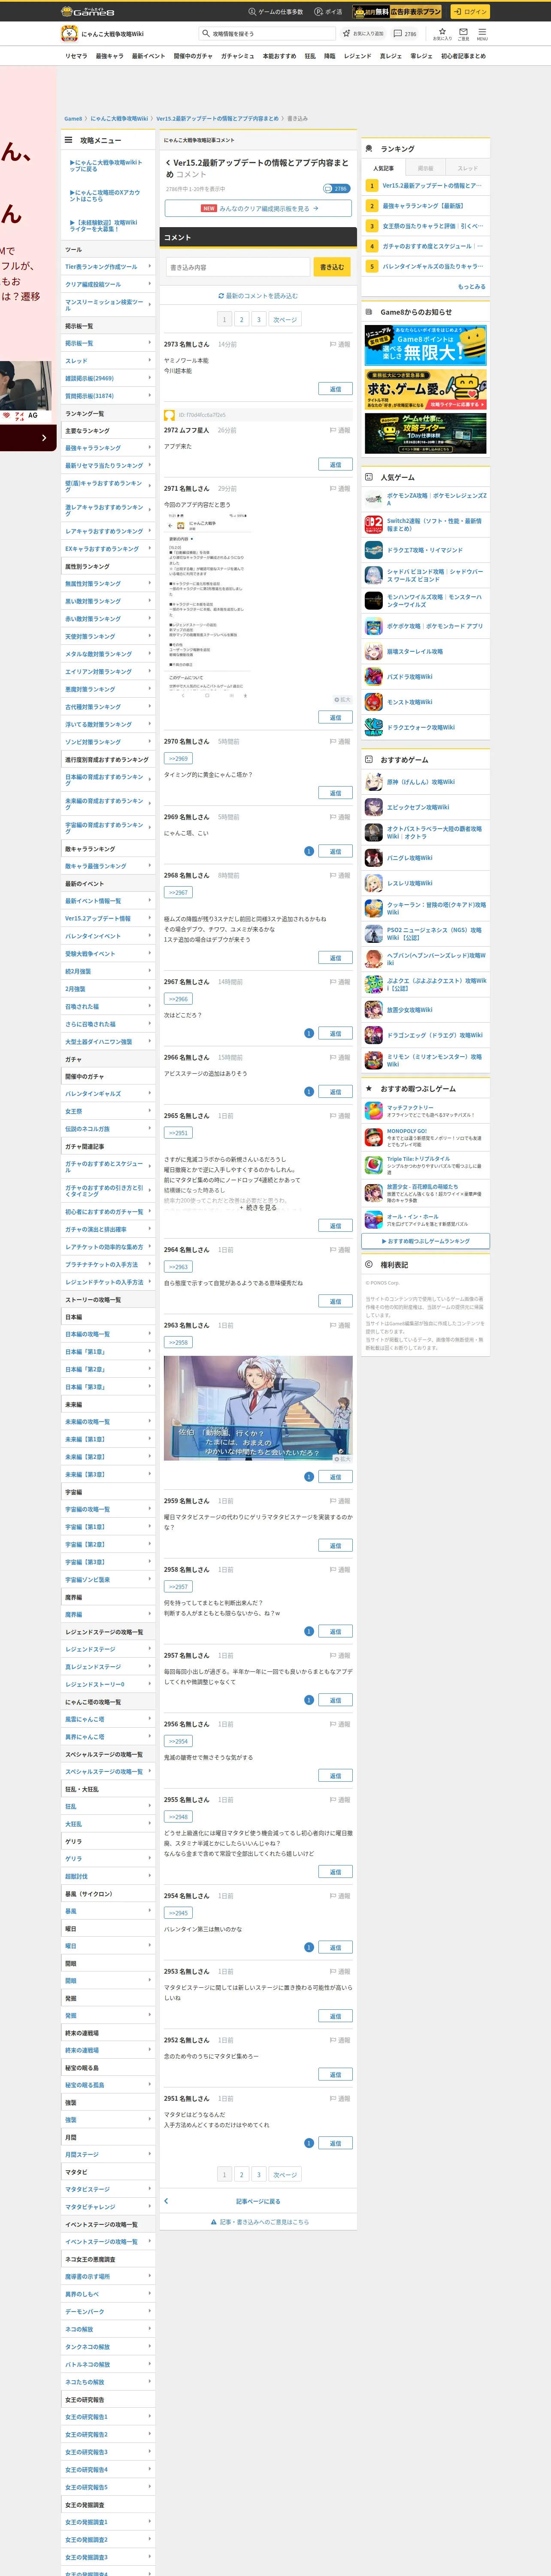Click 拡大 on the comment 2971 image

(x=342, y=700)
